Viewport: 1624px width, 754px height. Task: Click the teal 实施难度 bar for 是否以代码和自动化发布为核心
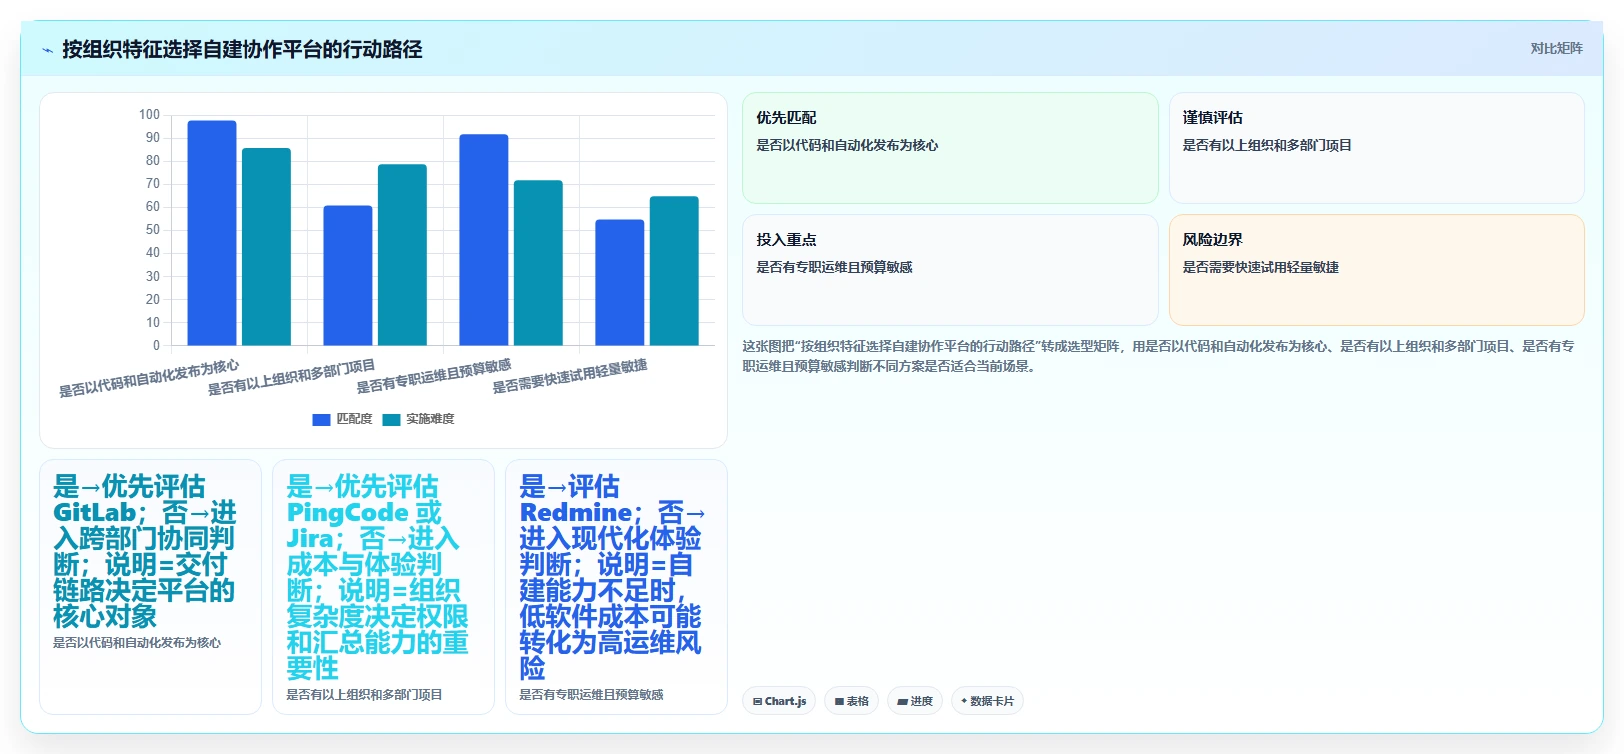tap(266, 247)
